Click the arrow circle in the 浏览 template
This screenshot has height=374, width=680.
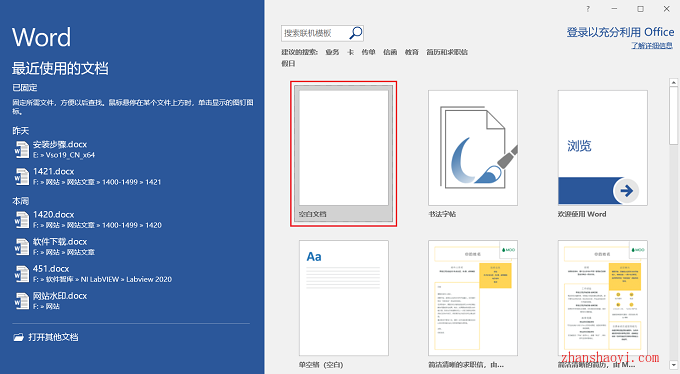point(626,190)
